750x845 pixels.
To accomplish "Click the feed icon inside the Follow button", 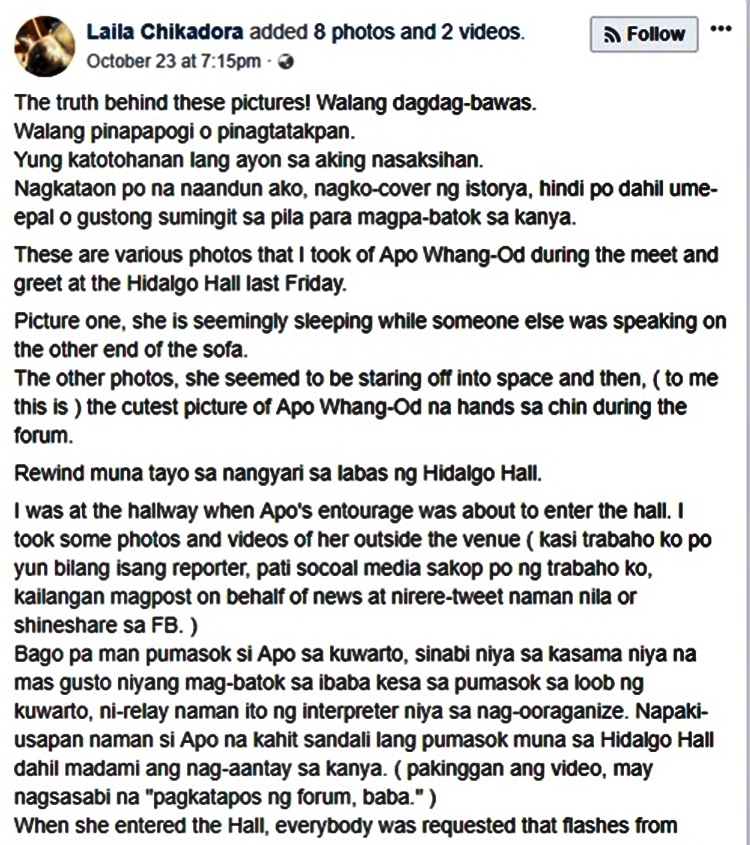I will (x=612, y=35).
